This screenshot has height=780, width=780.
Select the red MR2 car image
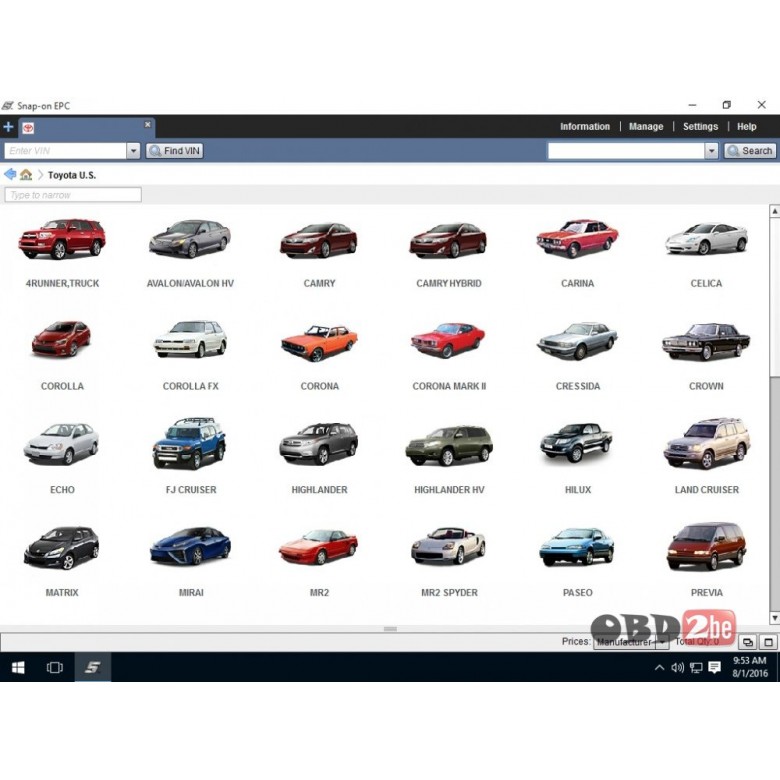pyautogui.click(x=319, y=547)
